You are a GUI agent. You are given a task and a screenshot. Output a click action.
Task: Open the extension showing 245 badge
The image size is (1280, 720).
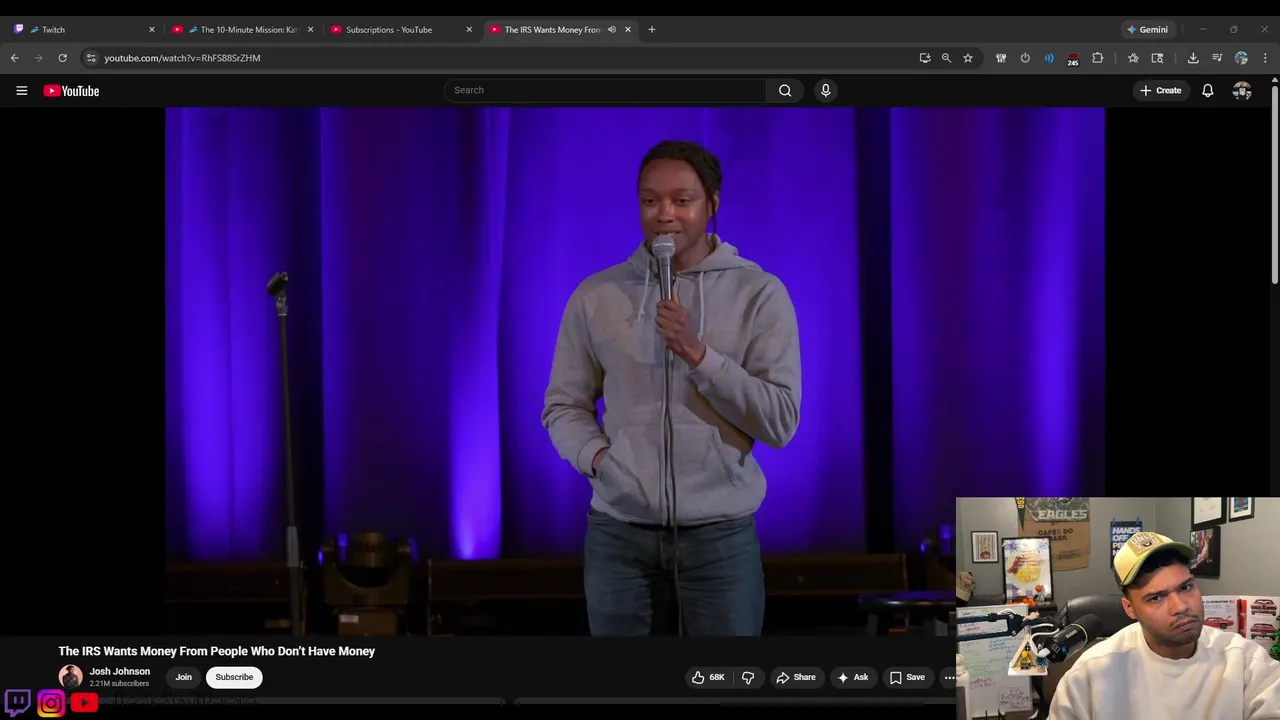(x=1073, y=59)
